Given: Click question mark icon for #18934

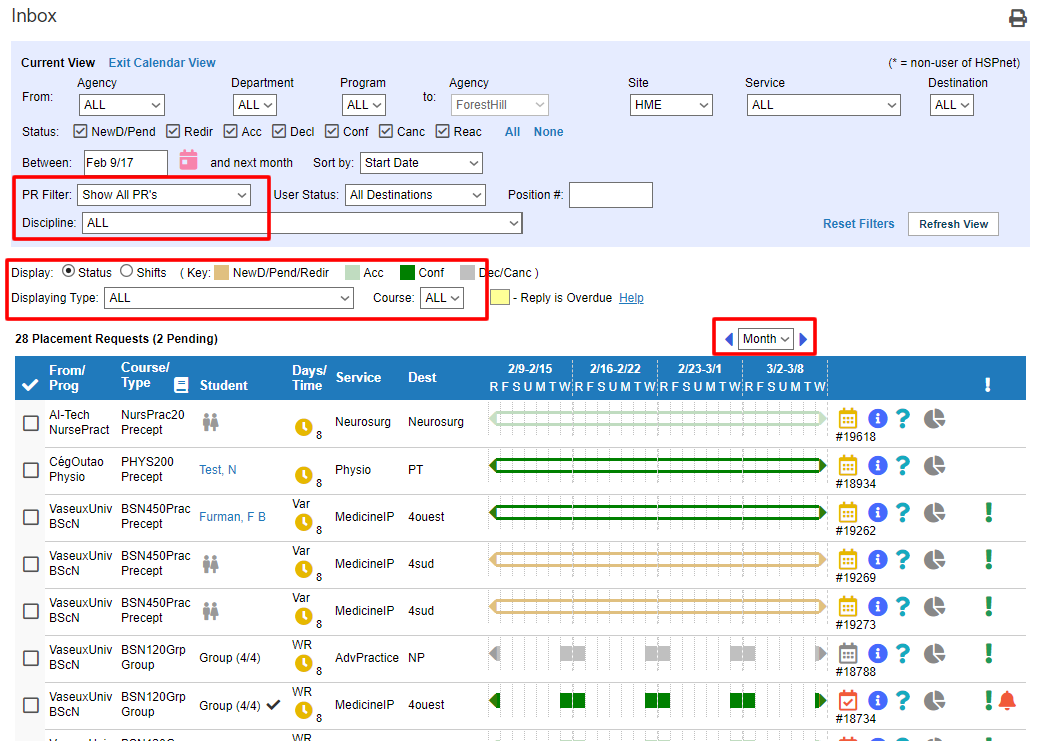Looking at the screenshot, I should click(902, 465).
